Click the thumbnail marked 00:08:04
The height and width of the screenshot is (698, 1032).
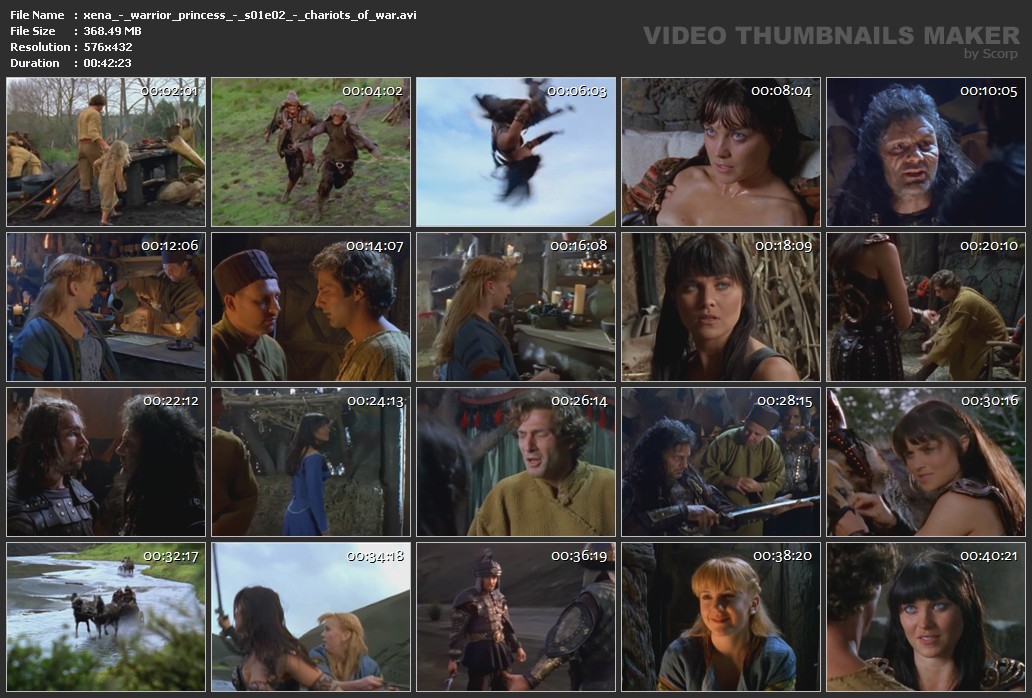click(720, 152)
